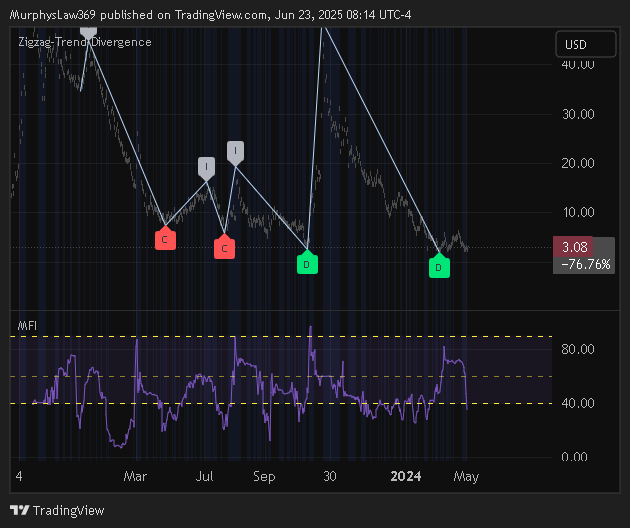
Task: Click the Sep label on time axis
Action: [x=264, y=476]
